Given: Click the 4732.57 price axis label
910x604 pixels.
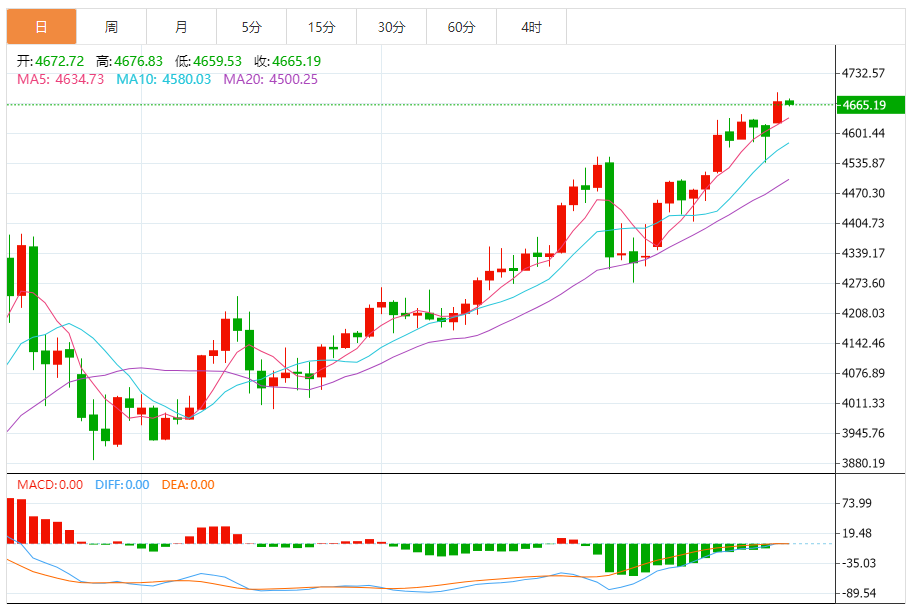Looking at the screenshot, I should 864,74.
